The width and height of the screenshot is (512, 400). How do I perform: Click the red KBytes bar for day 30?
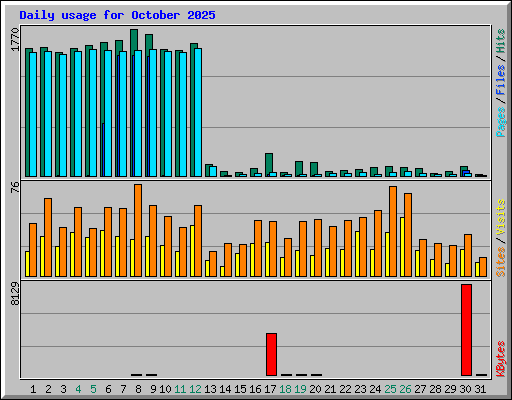pos(466,330)
